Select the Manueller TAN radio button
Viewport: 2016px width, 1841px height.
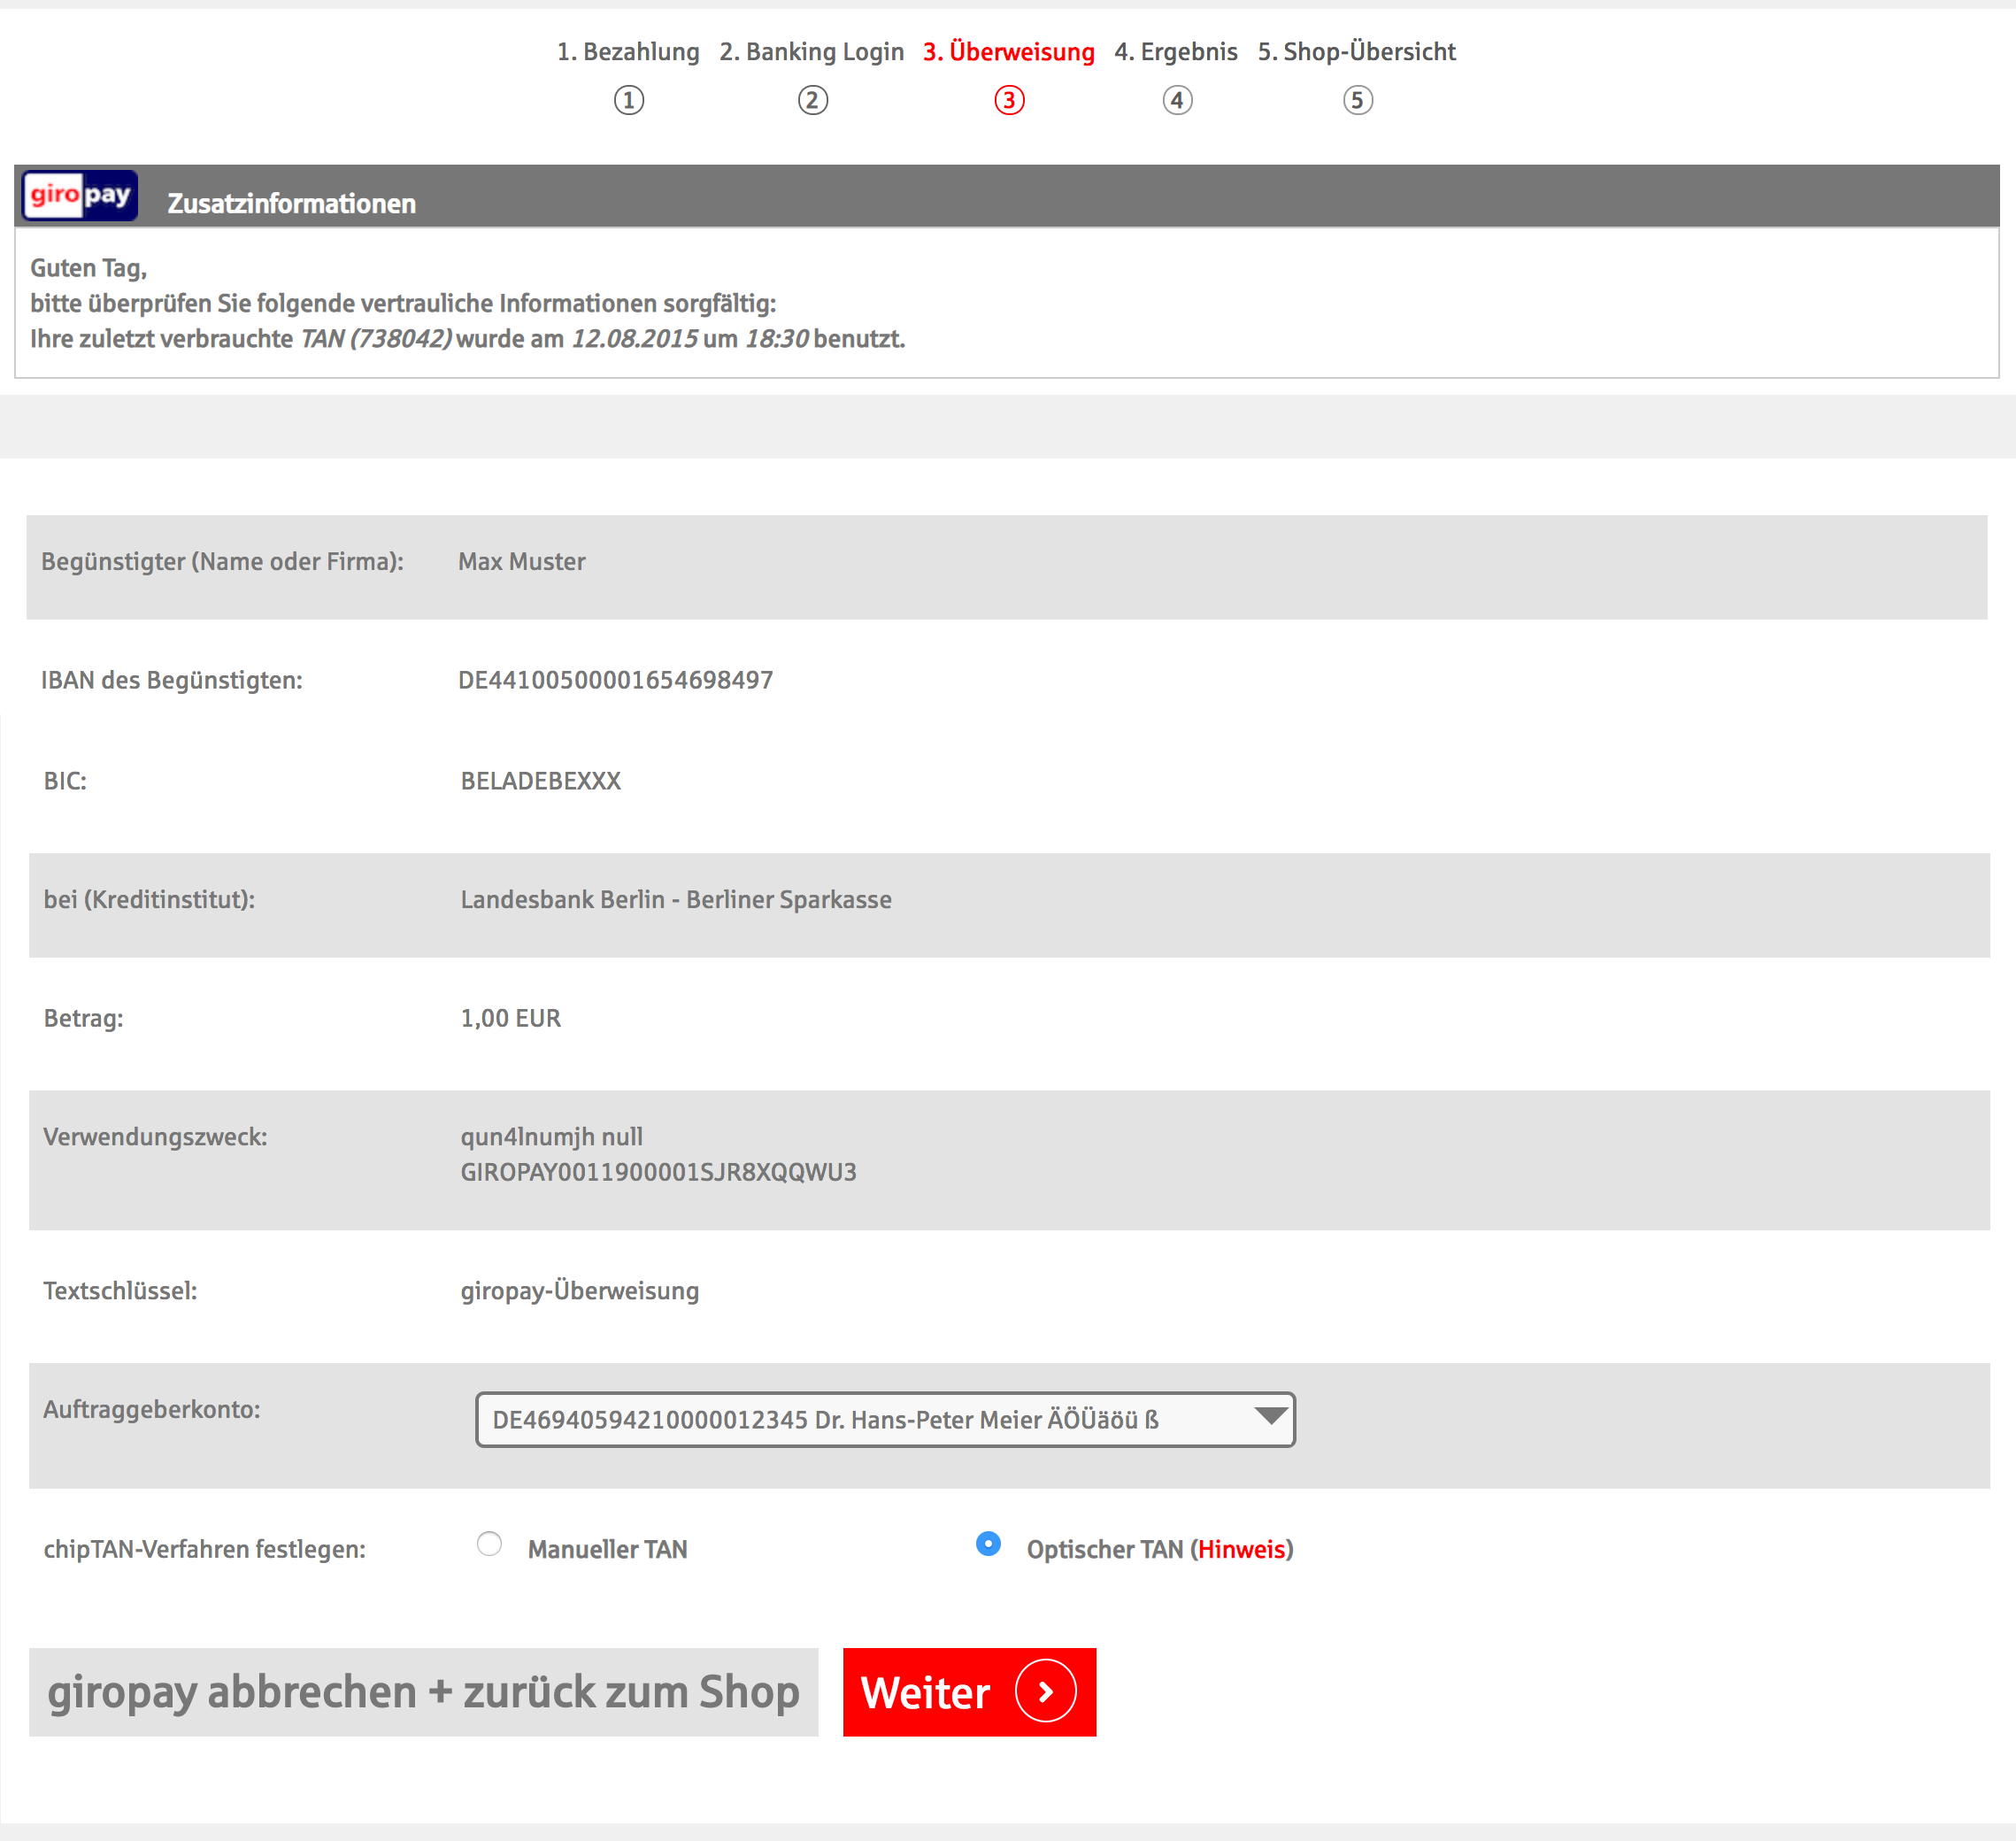point(489,1544)
